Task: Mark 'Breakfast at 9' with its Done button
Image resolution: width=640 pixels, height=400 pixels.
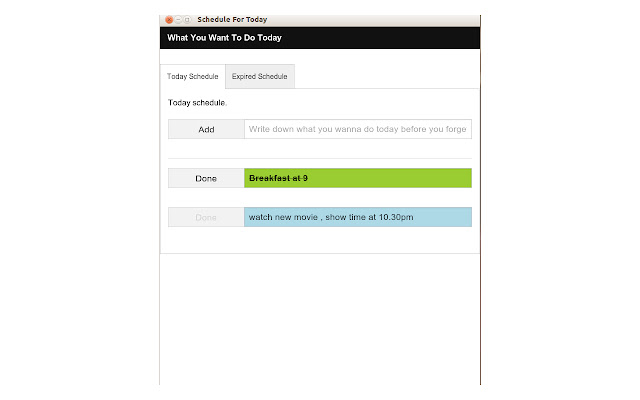Action: coord(206,178)
